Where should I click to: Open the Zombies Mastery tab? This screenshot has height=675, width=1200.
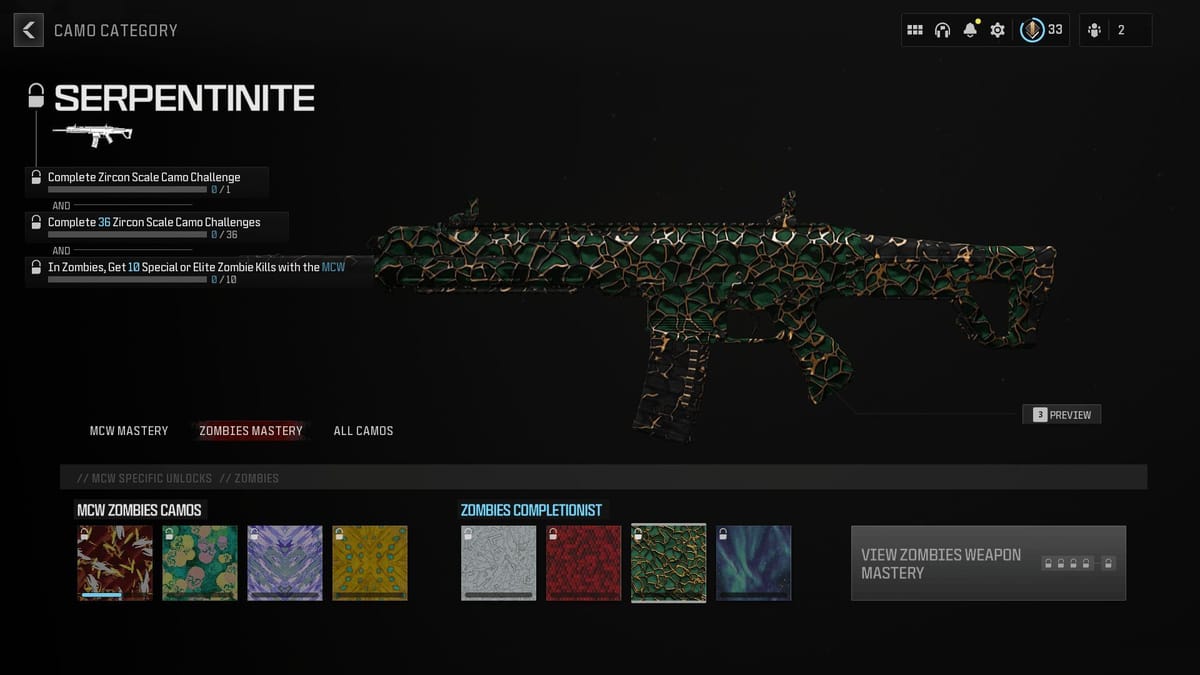(x=251, y=431)
